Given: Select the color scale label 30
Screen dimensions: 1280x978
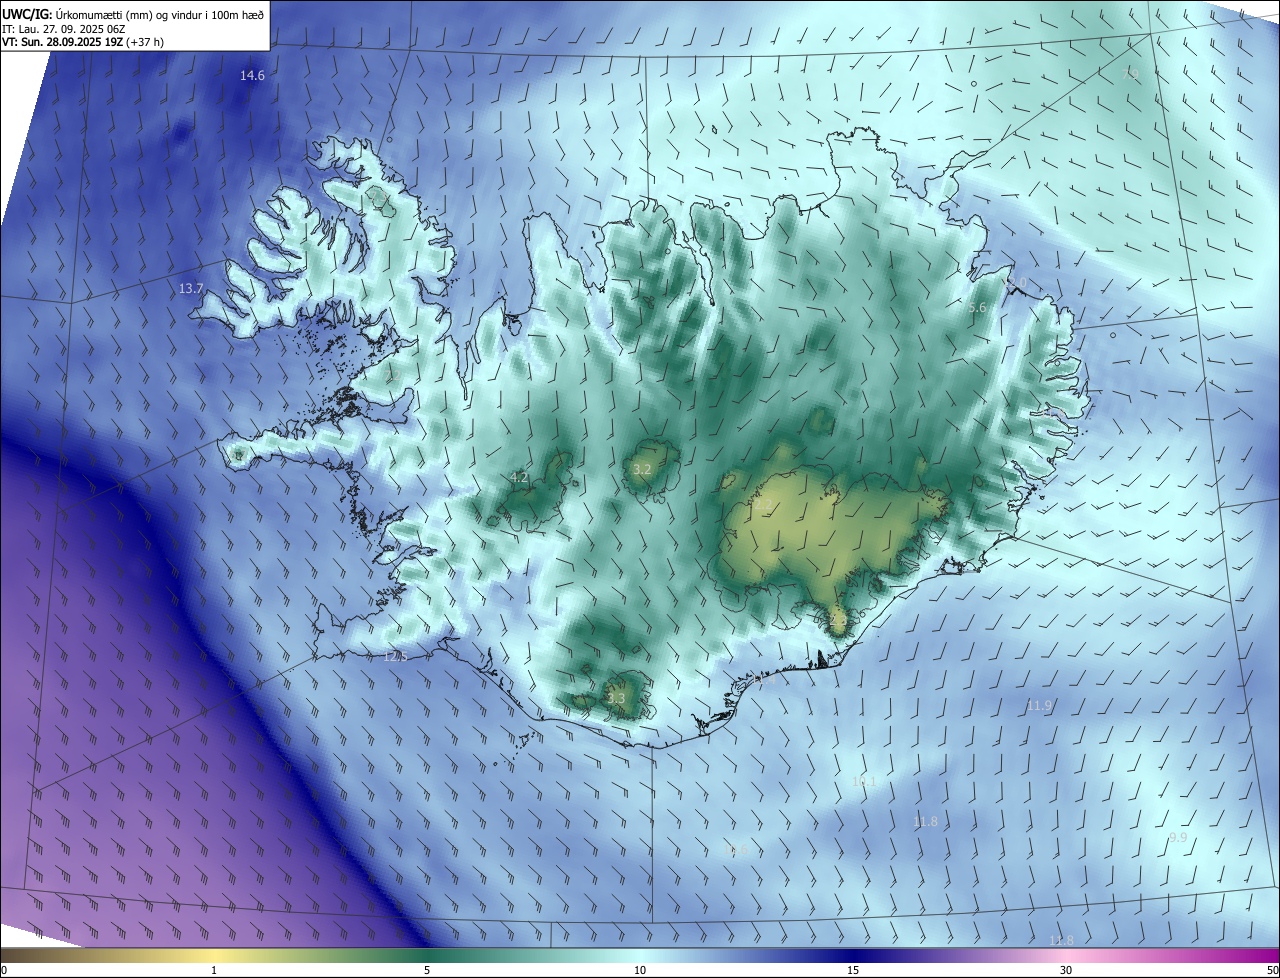Looking at the screenshot, I should click(x=1066, y=970).
